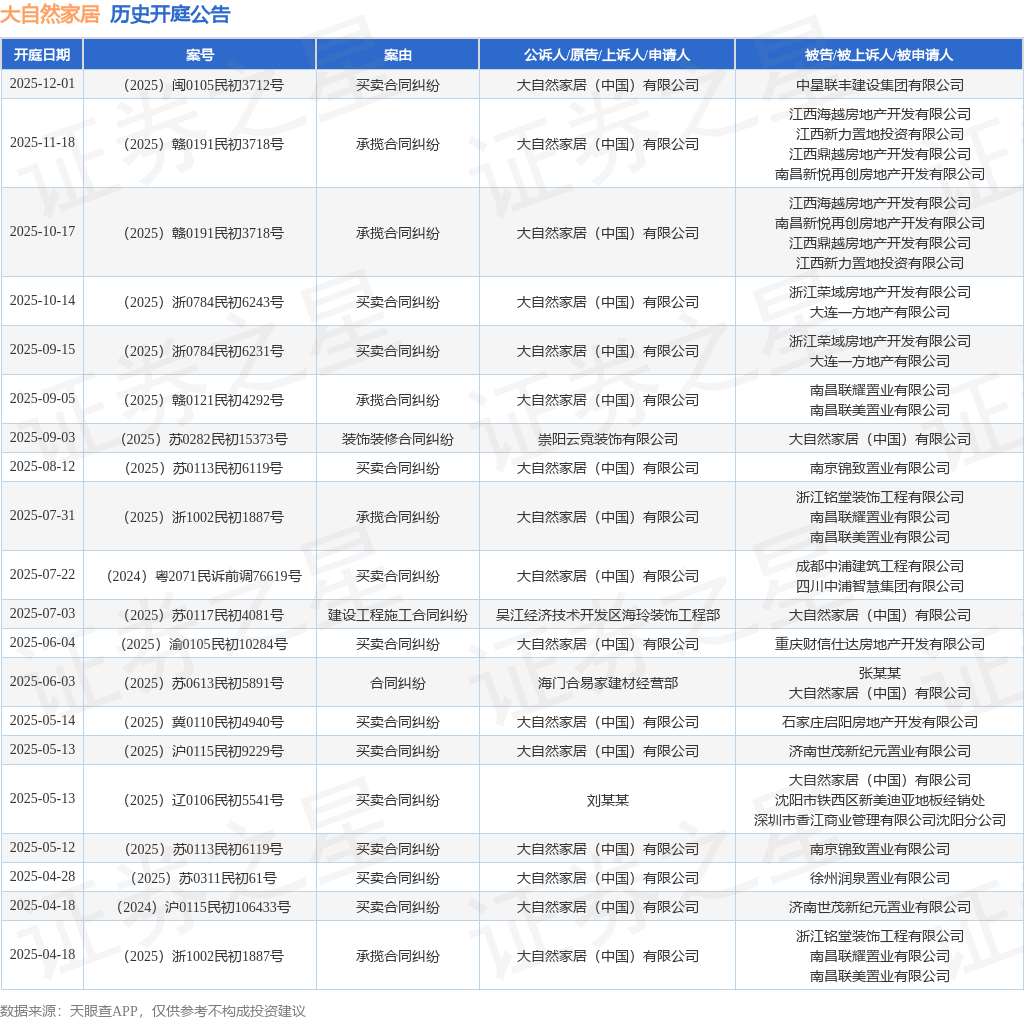This screenshot has height=1020, width=1024.
Task: Click the date 2025-04-28
Action: pyautogui.click(x=42, y=876)
